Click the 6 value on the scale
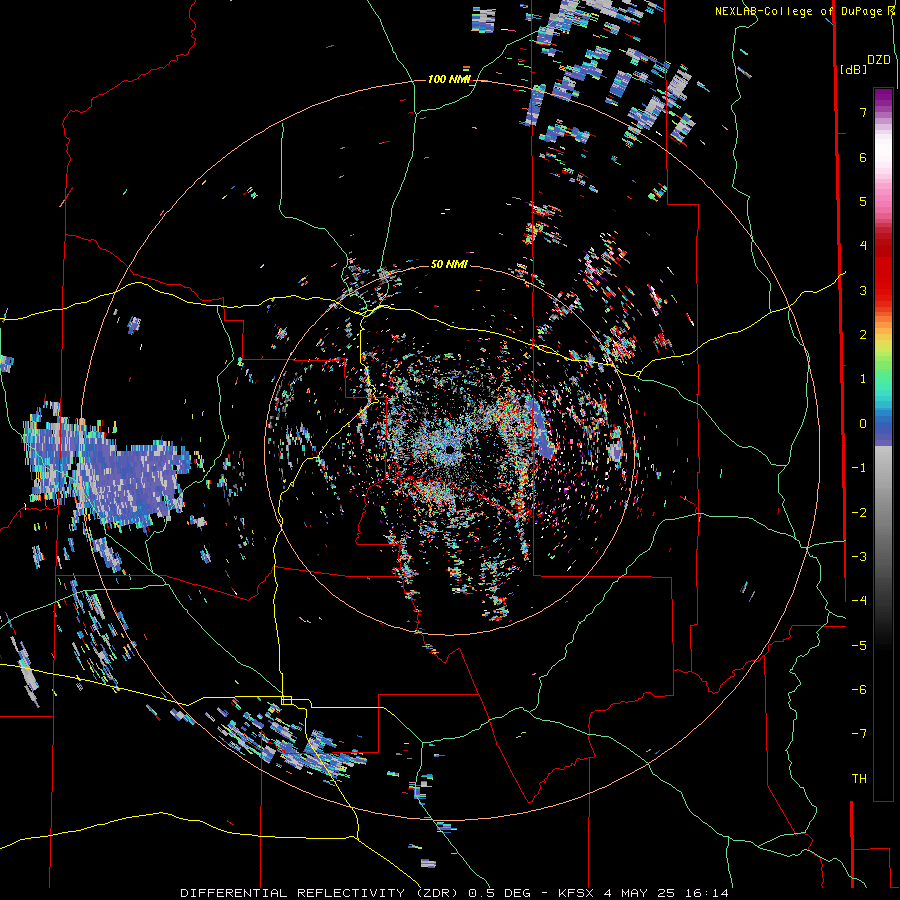Screen dimensions: 900x900 click(x=863, y=157)
